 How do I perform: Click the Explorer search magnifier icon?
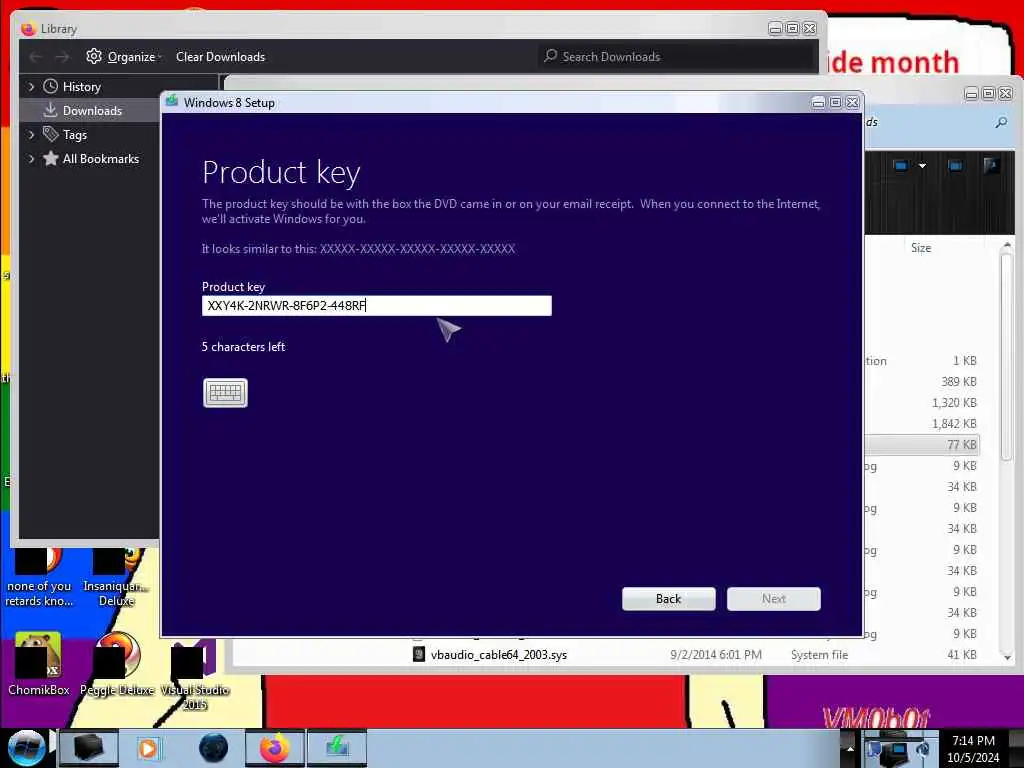(x=1000, y=122)
